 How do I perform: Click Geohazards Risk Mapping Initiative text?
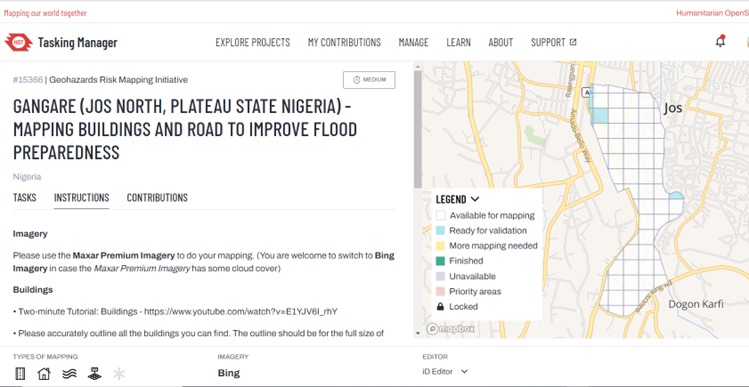118,80
